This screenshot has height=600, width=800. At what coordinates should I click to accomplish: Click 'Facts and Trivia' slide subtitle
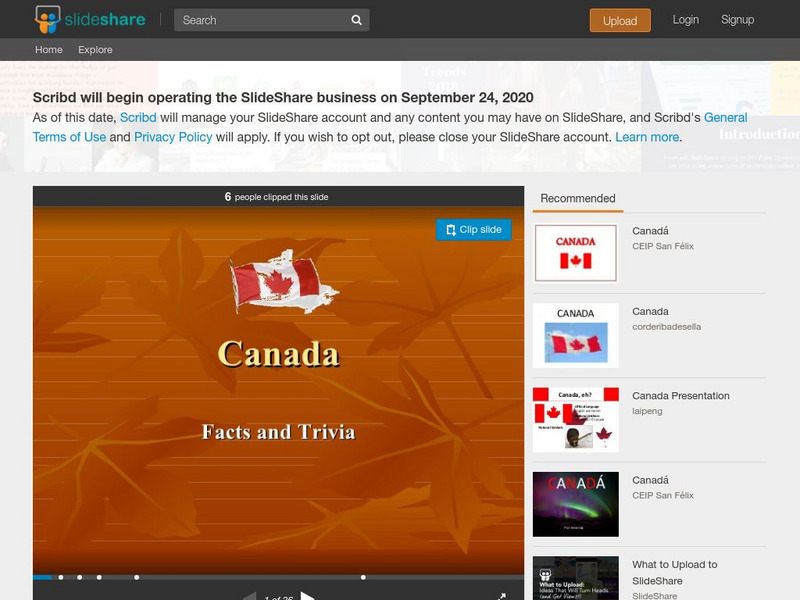(279, 432)
